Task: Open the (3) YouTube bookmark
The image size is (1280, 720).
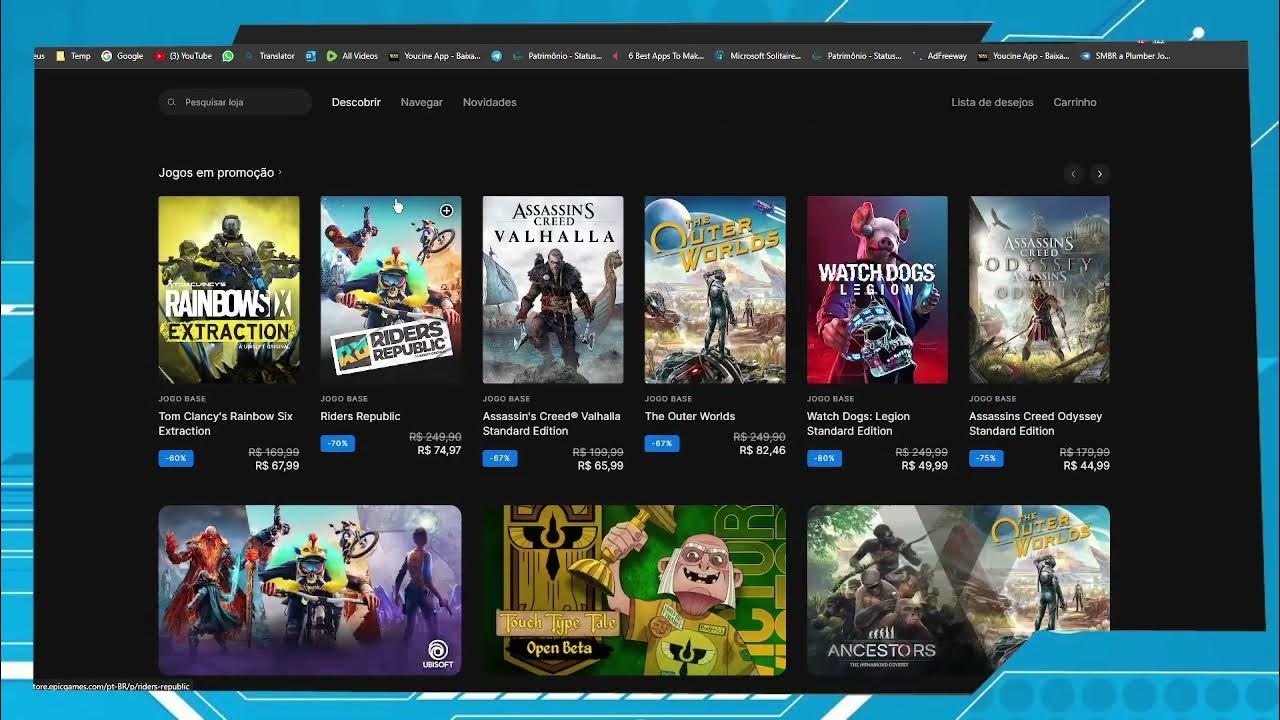Action: coord(183,56)
